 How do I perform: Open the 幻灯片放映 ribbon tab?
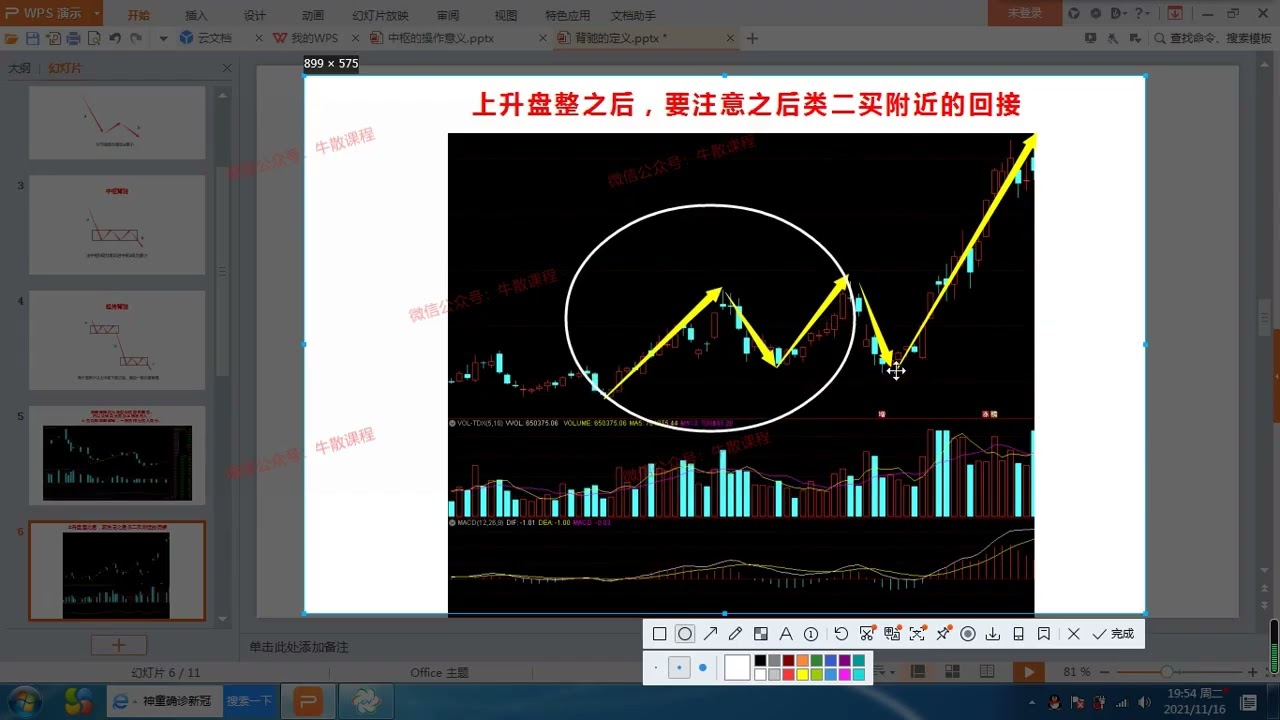(x=381, y=16)
